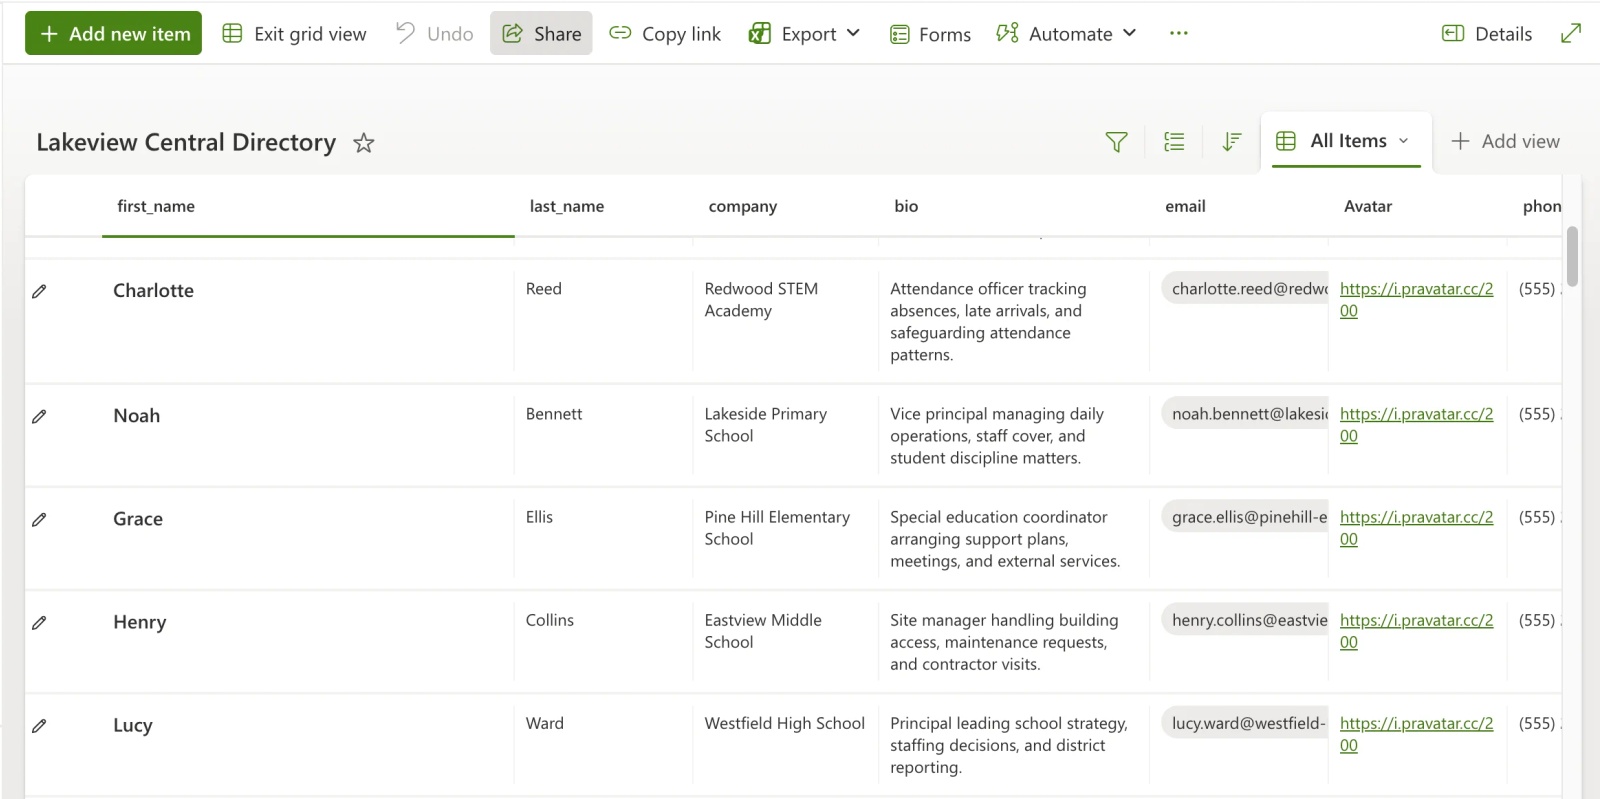The height and width of the screenshot is (799, 1600).
Task: Select the Redwood STEM Academy cell
Action: pos(786,321)
